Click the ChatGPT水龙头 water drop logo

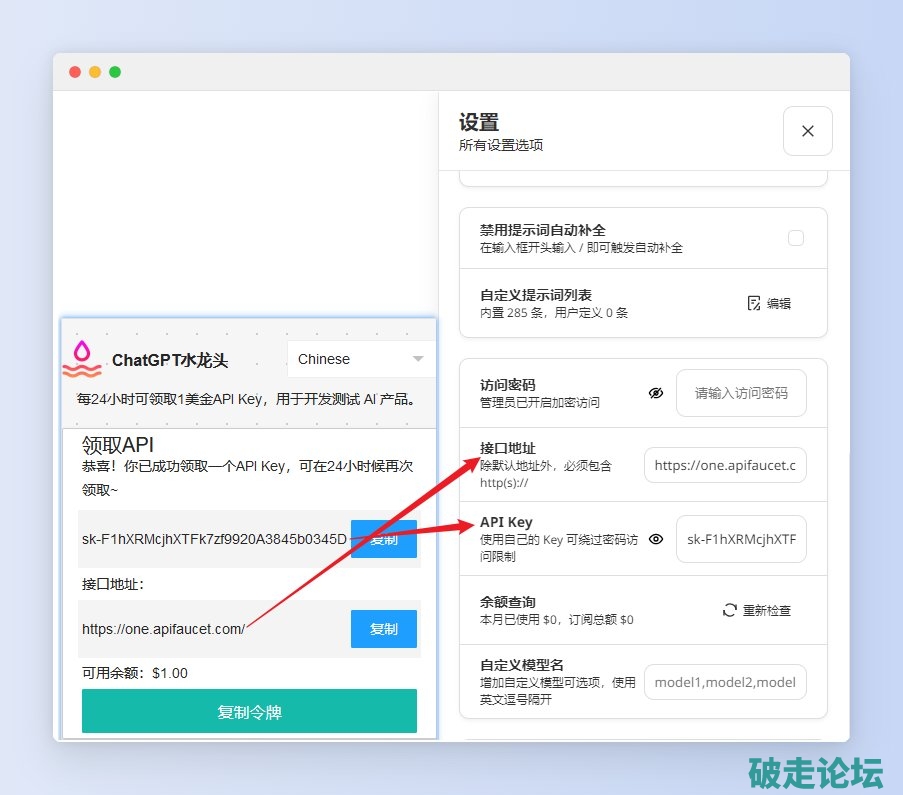click(82, 359)
